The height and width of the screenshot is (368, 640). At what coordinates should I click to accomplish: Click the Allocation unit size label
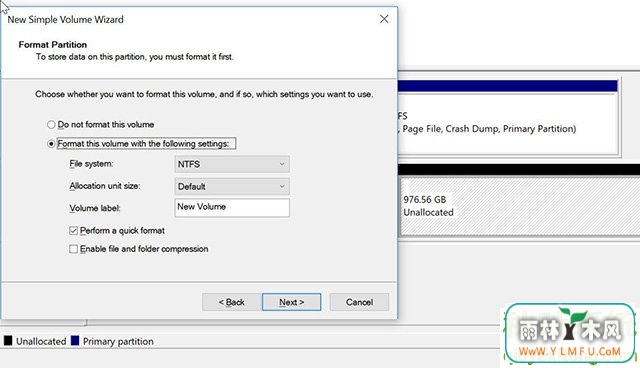[105, 186]
